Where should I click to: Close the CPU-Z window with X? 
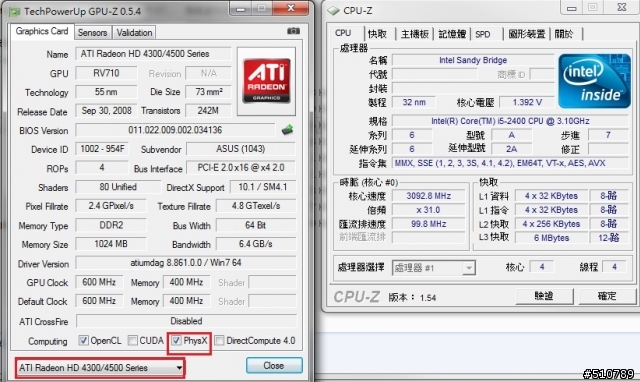622,7
